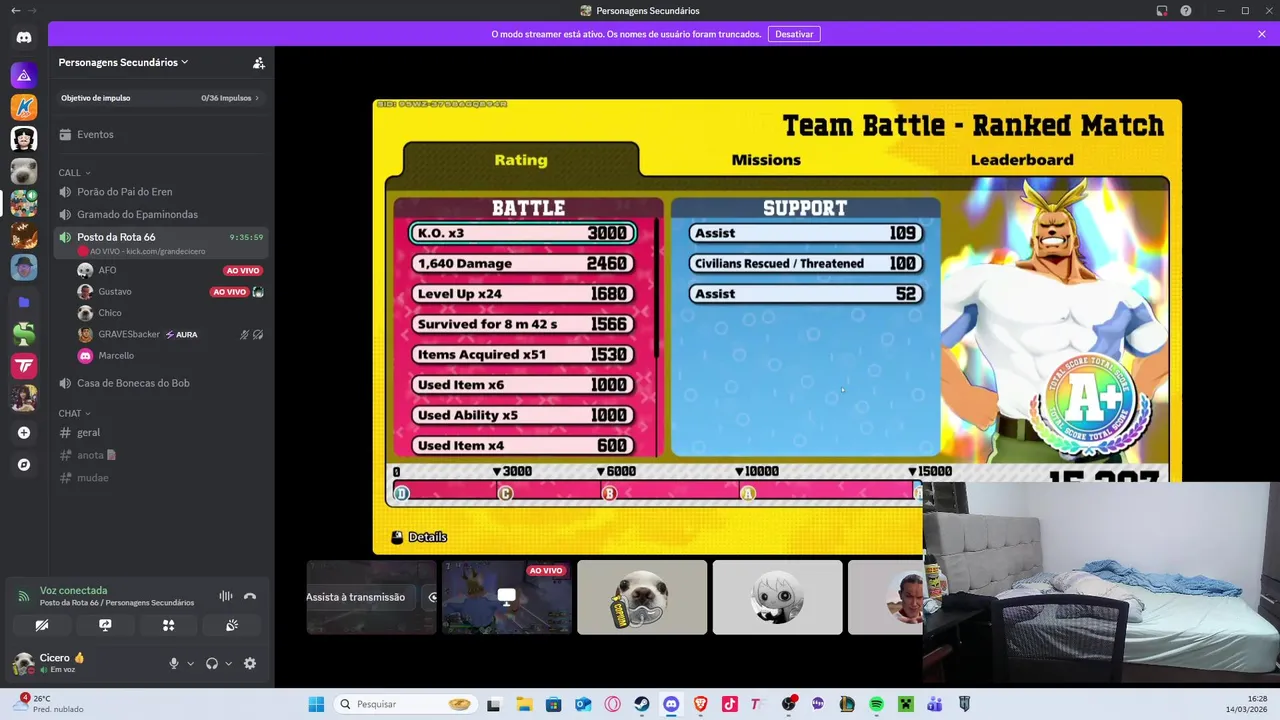The image size is (1280, 720).
Task: Join Gramado do Epaminondas voice channel
Action: (161, 214)
